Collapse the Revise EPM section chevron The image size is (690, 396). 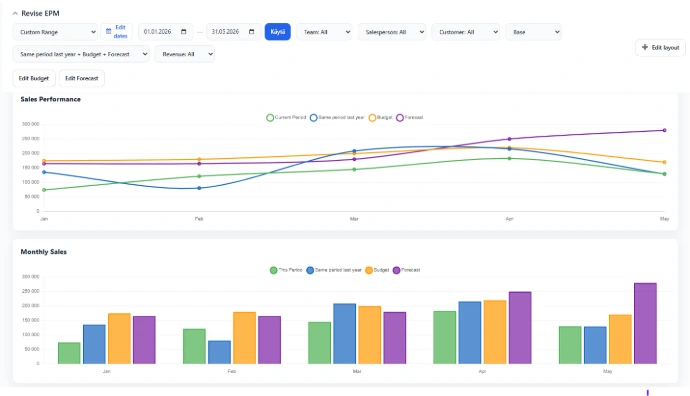point(15,14)
